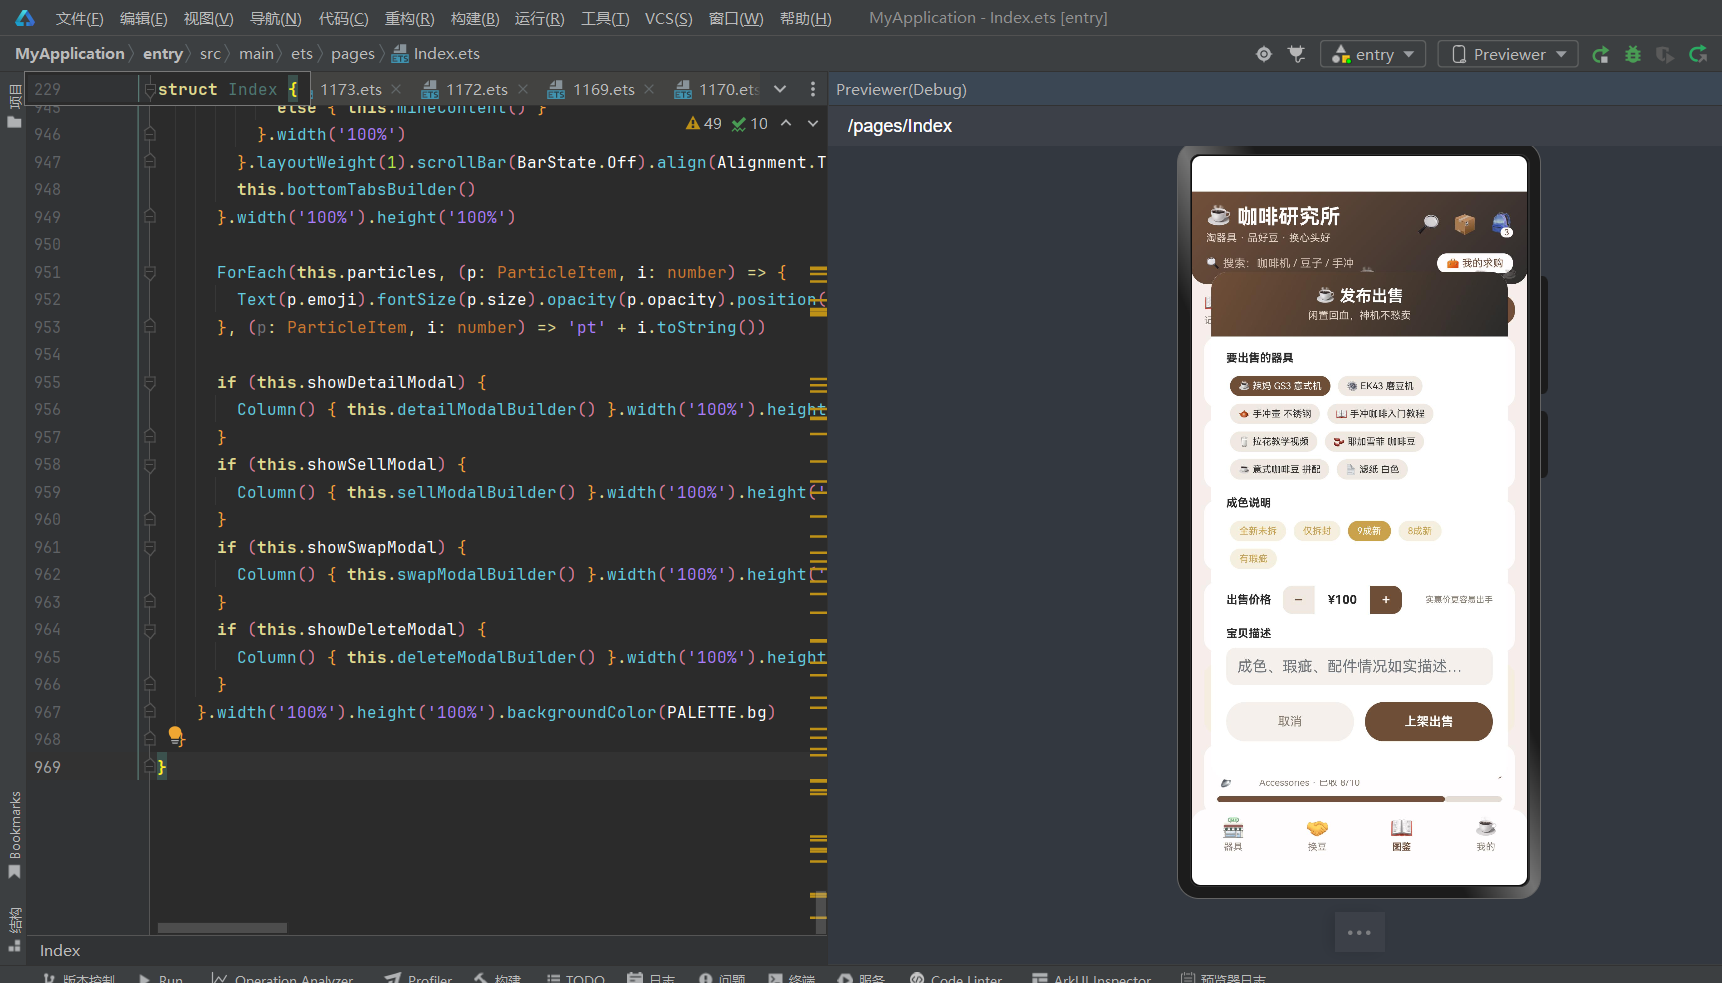Open the Code Linter tool window
1722x983 pixels.
(x=956, y=978)
